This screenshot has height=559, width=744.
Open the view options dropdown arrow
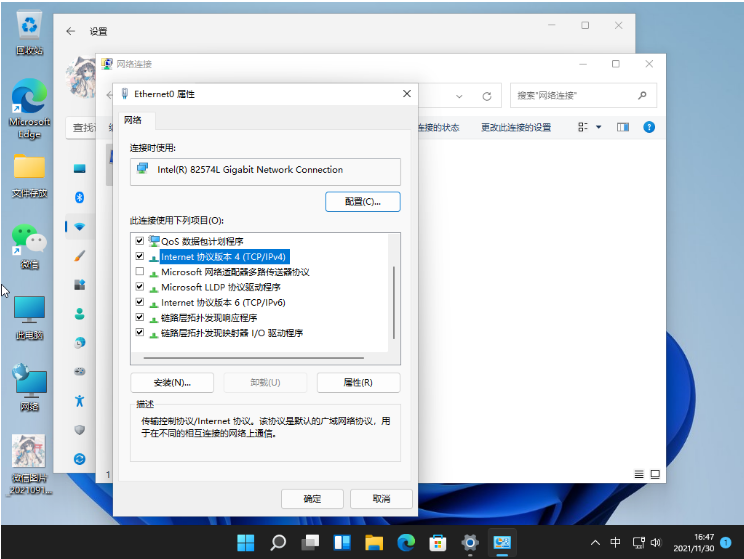599,127
